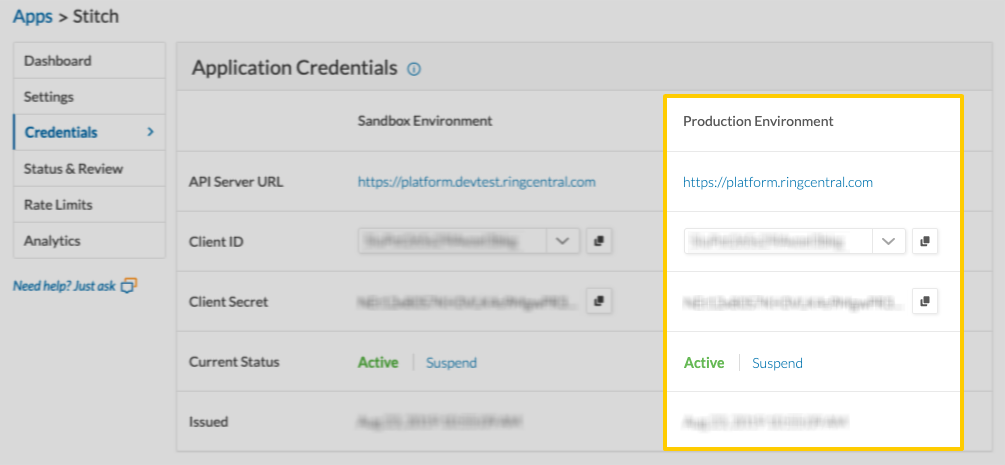
Task: Open the Production Client ID dropdown
Action: click(x=889, y=241)
